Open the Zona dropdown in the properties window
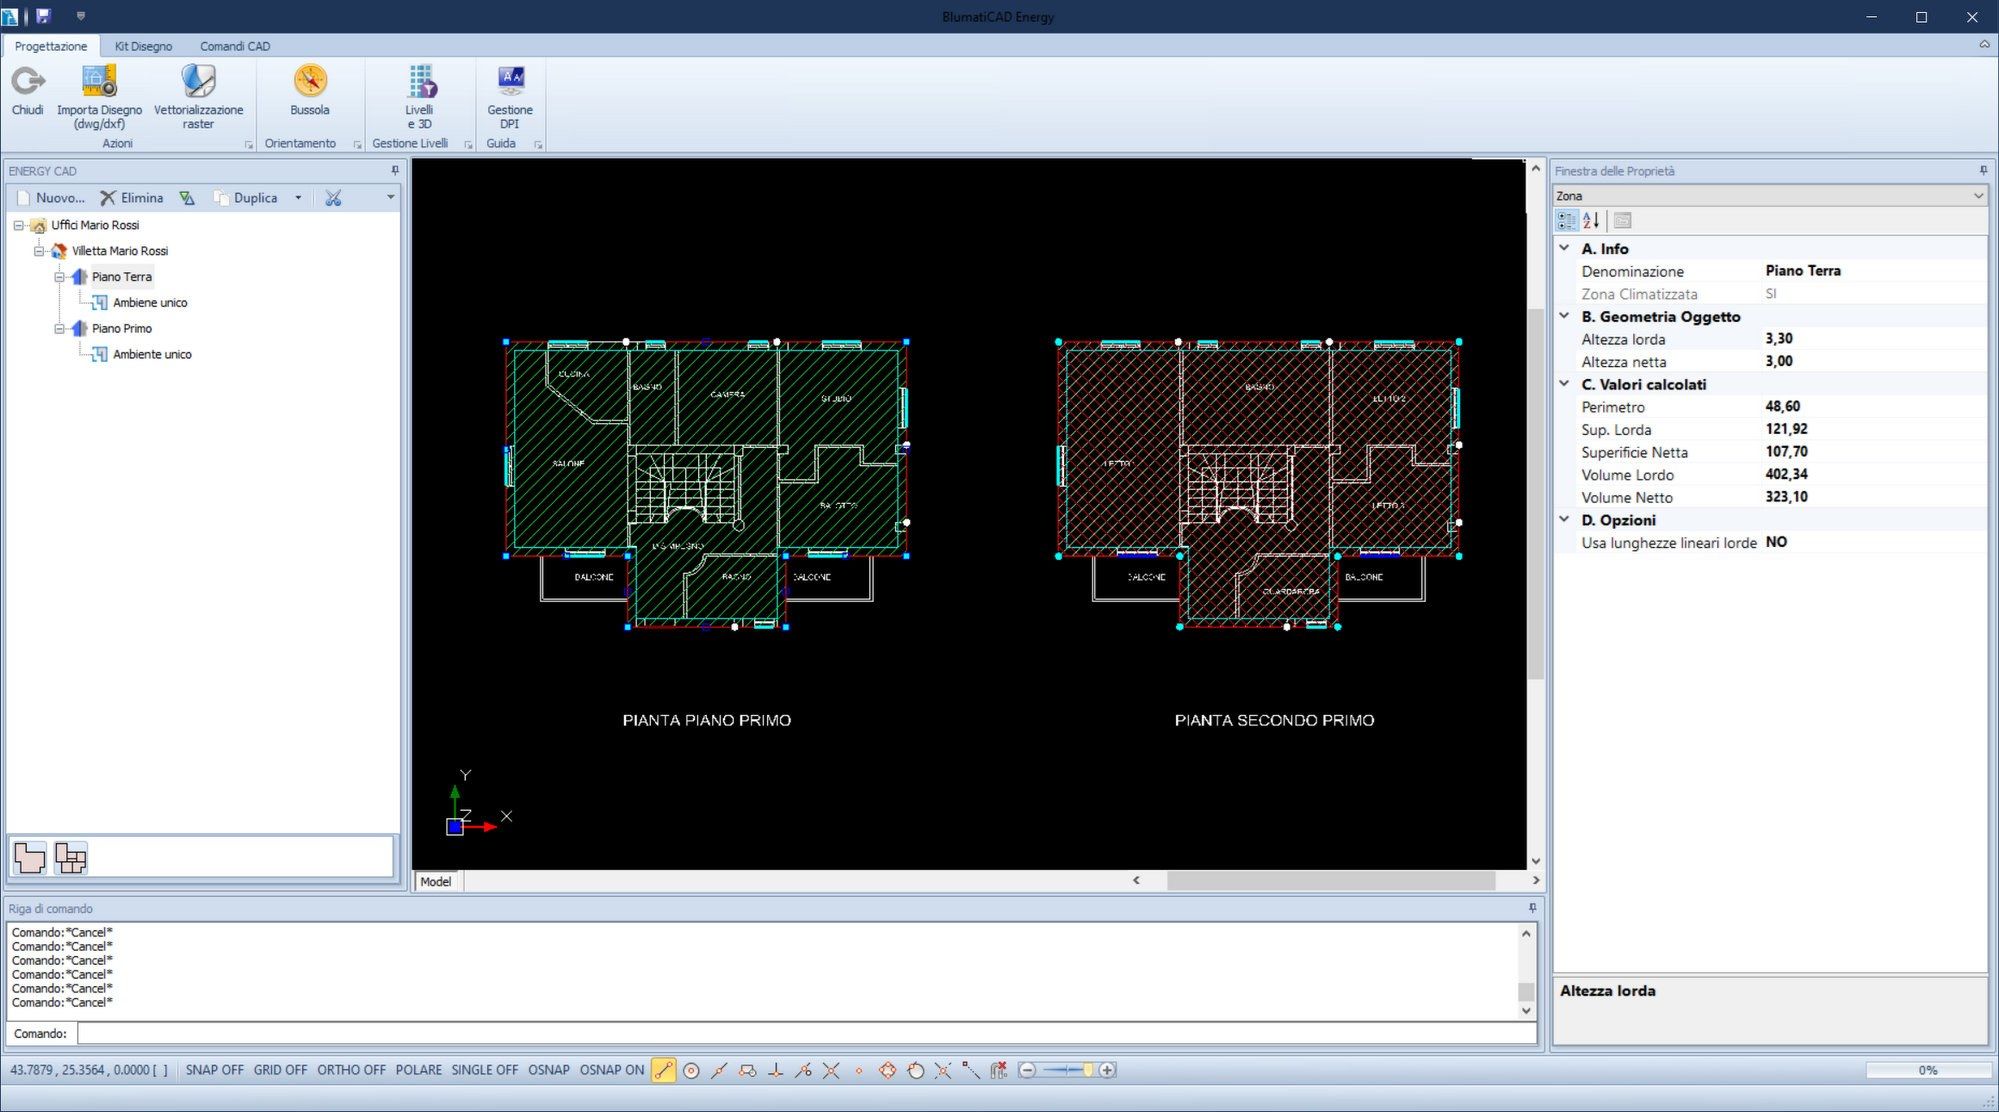 click(1978, 196)
